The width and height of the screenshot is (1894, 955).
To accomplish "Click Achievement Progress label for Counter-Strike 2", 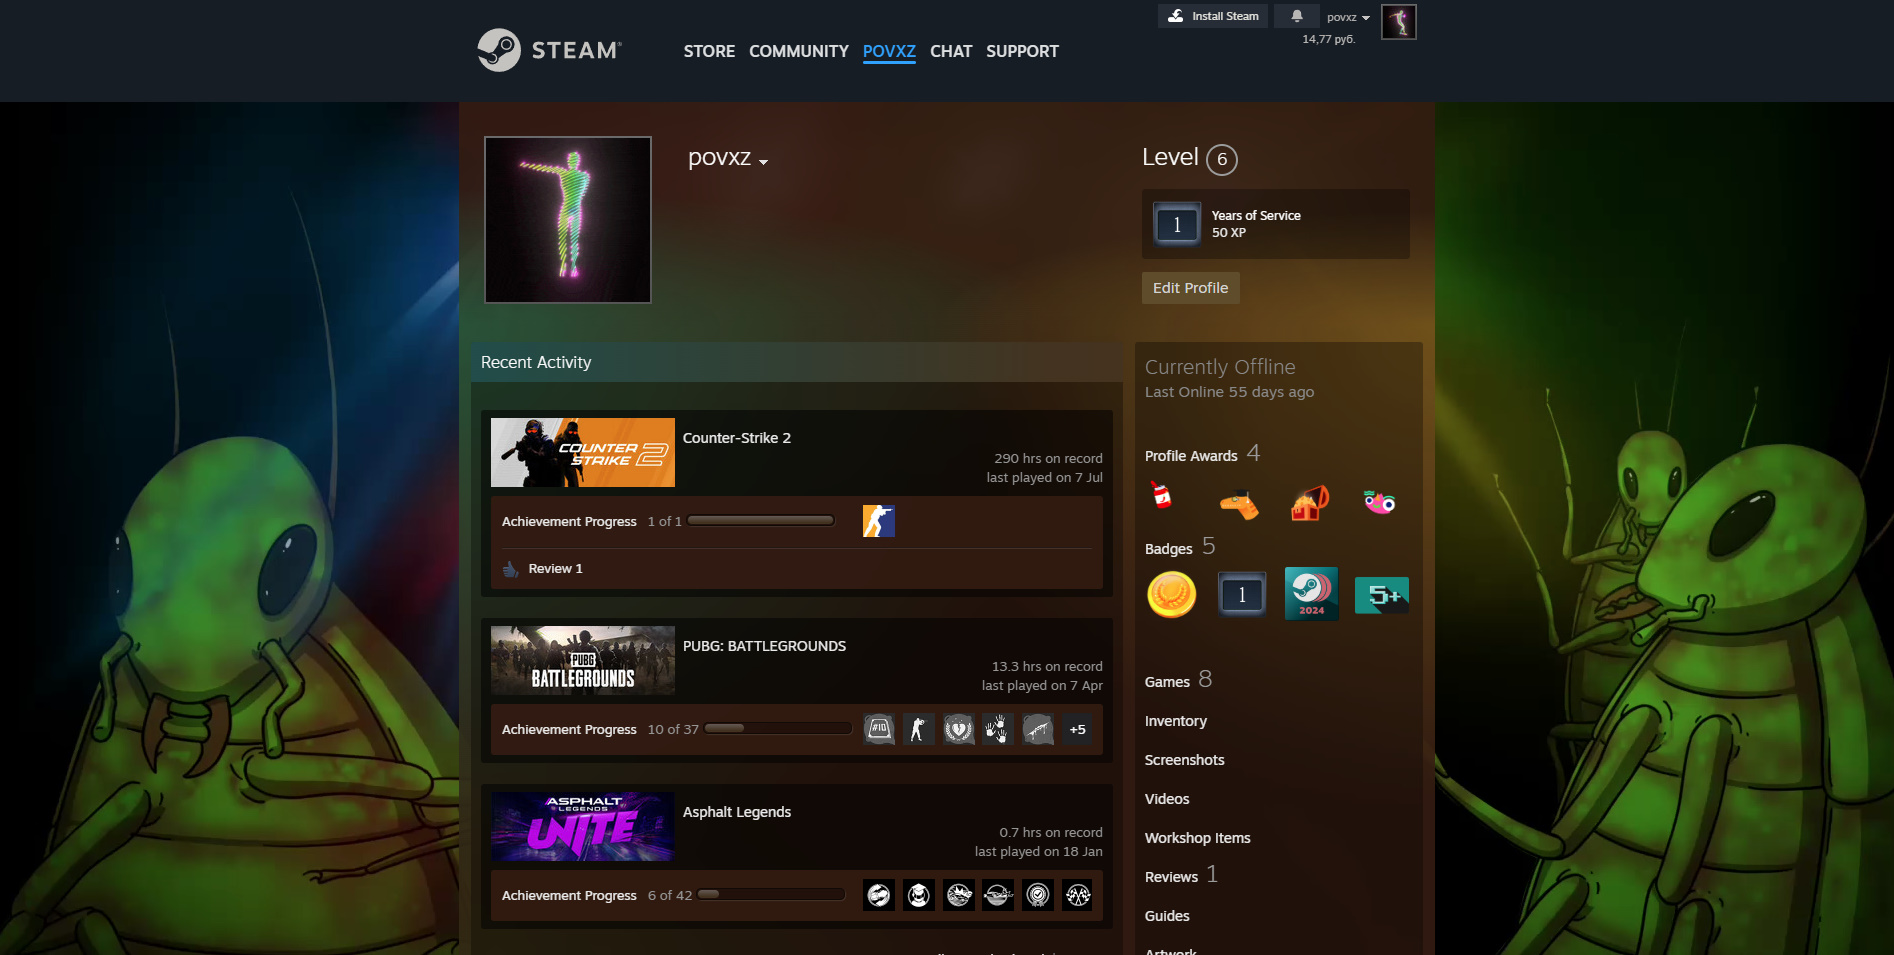I will click(x=569, y=521).
